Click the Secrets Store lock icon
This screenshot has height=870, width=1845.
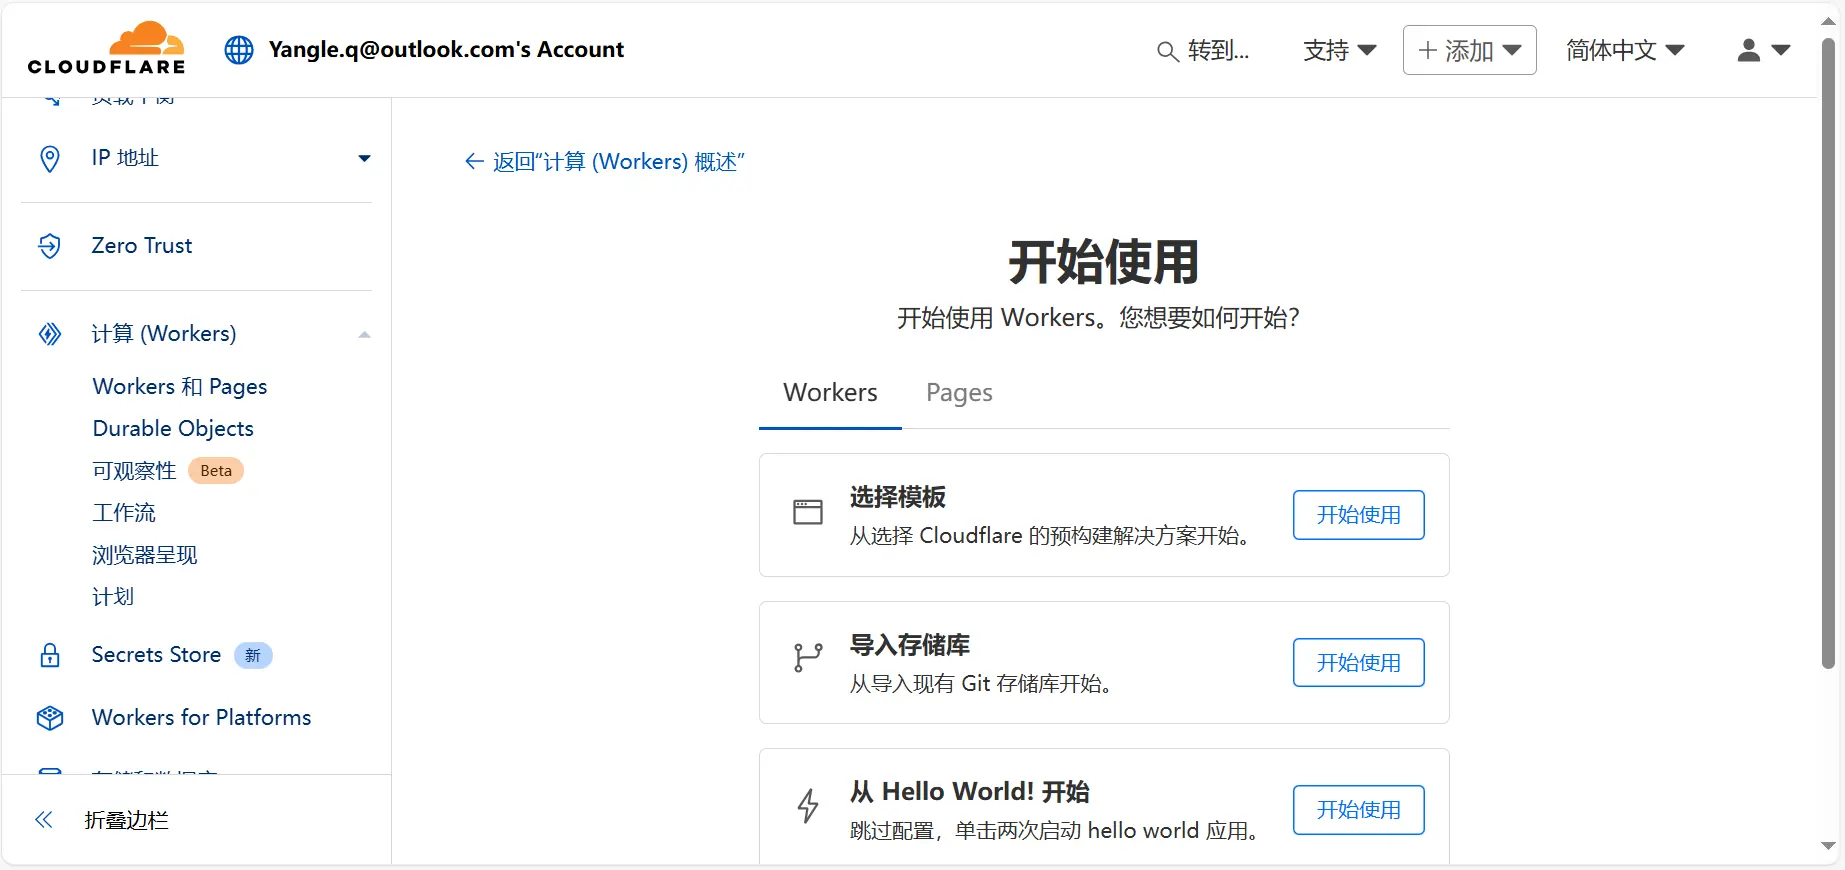50,655
